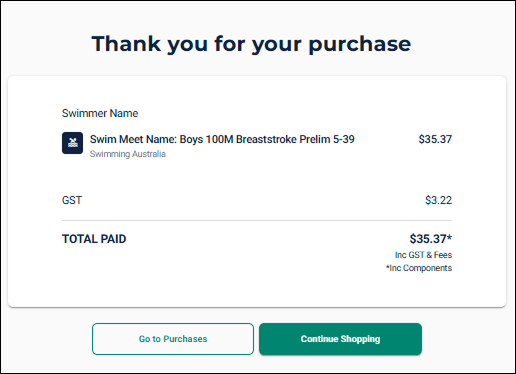Select the $3.22 GST amount
This screenshot has height=374, width=516.
(x=439, y=200)
